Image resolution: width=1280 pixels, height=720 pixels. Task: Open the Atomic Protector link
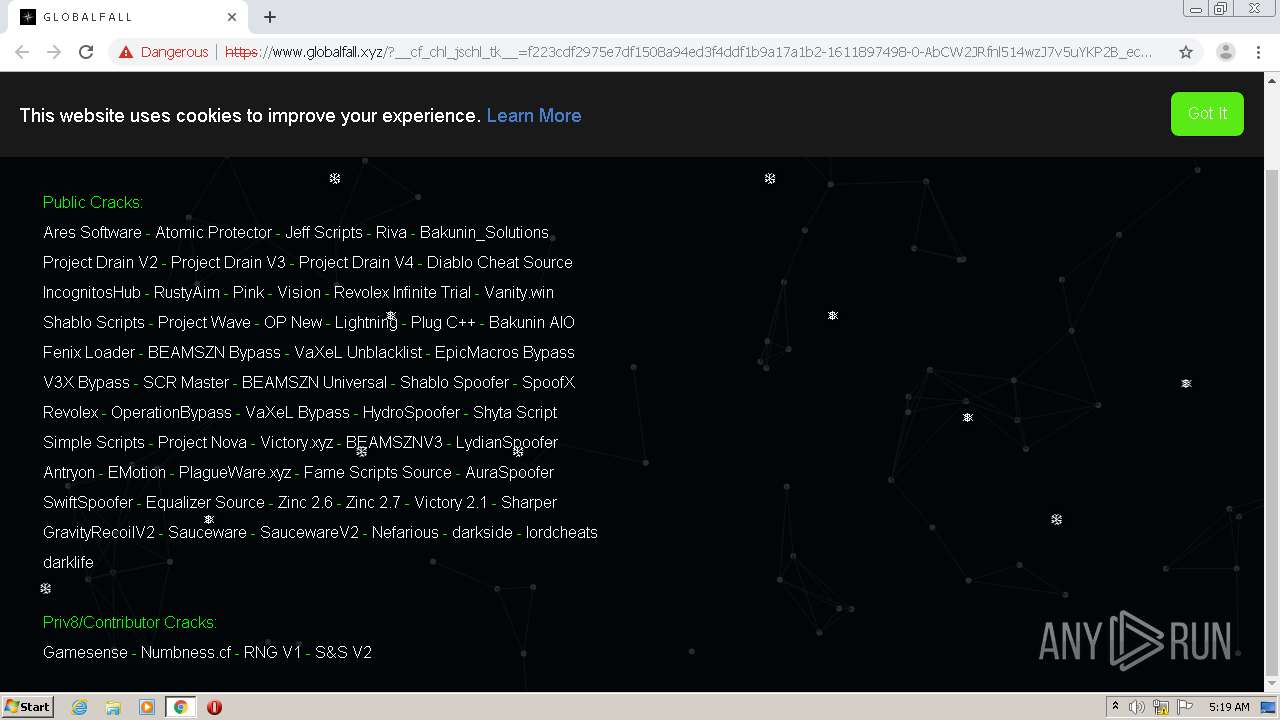tap(213, 232)
